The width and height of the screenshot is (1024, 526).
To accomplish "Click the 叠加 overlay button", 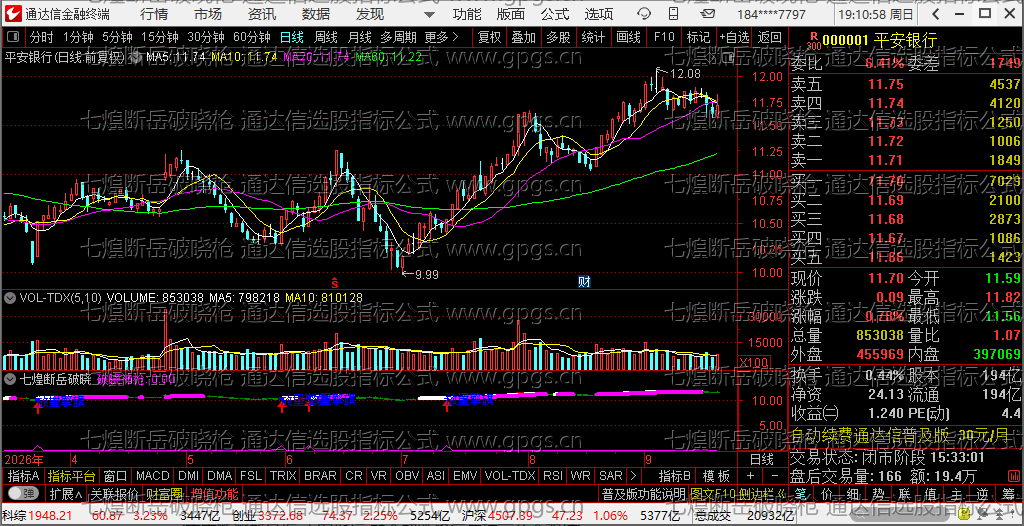I will (524, 37).
